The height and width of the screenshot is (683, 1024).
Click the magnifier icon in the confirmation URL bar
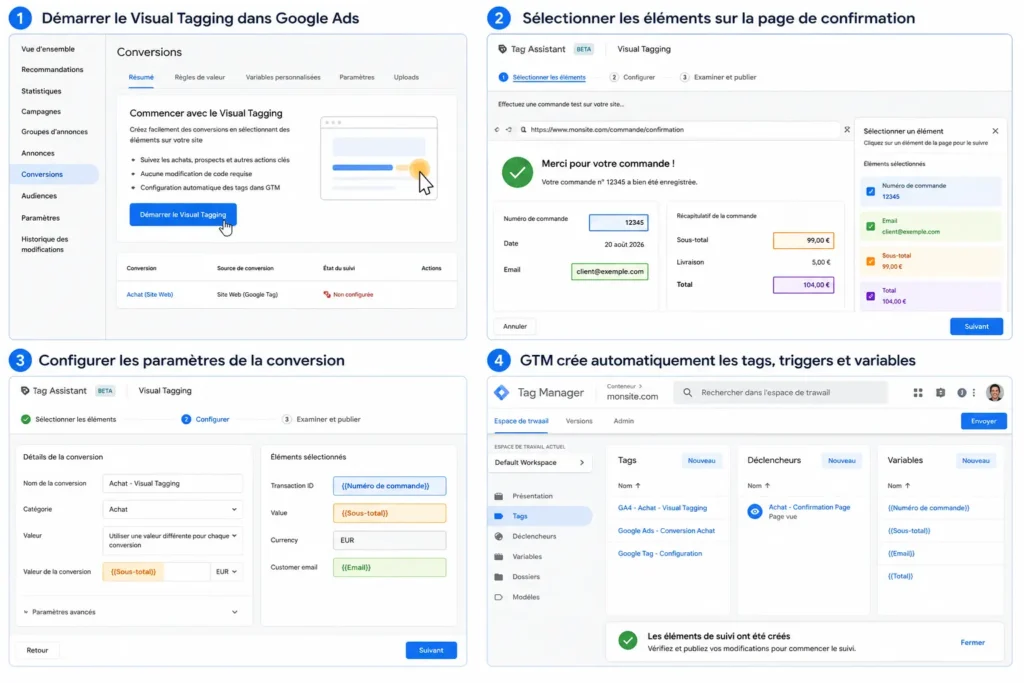[524, 130]
